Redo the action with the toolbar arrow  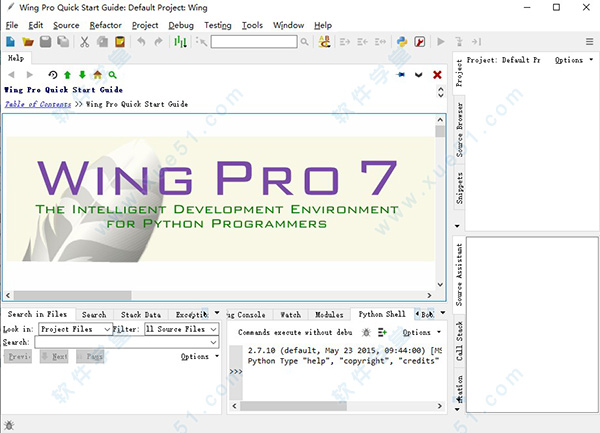click(158, 41)
